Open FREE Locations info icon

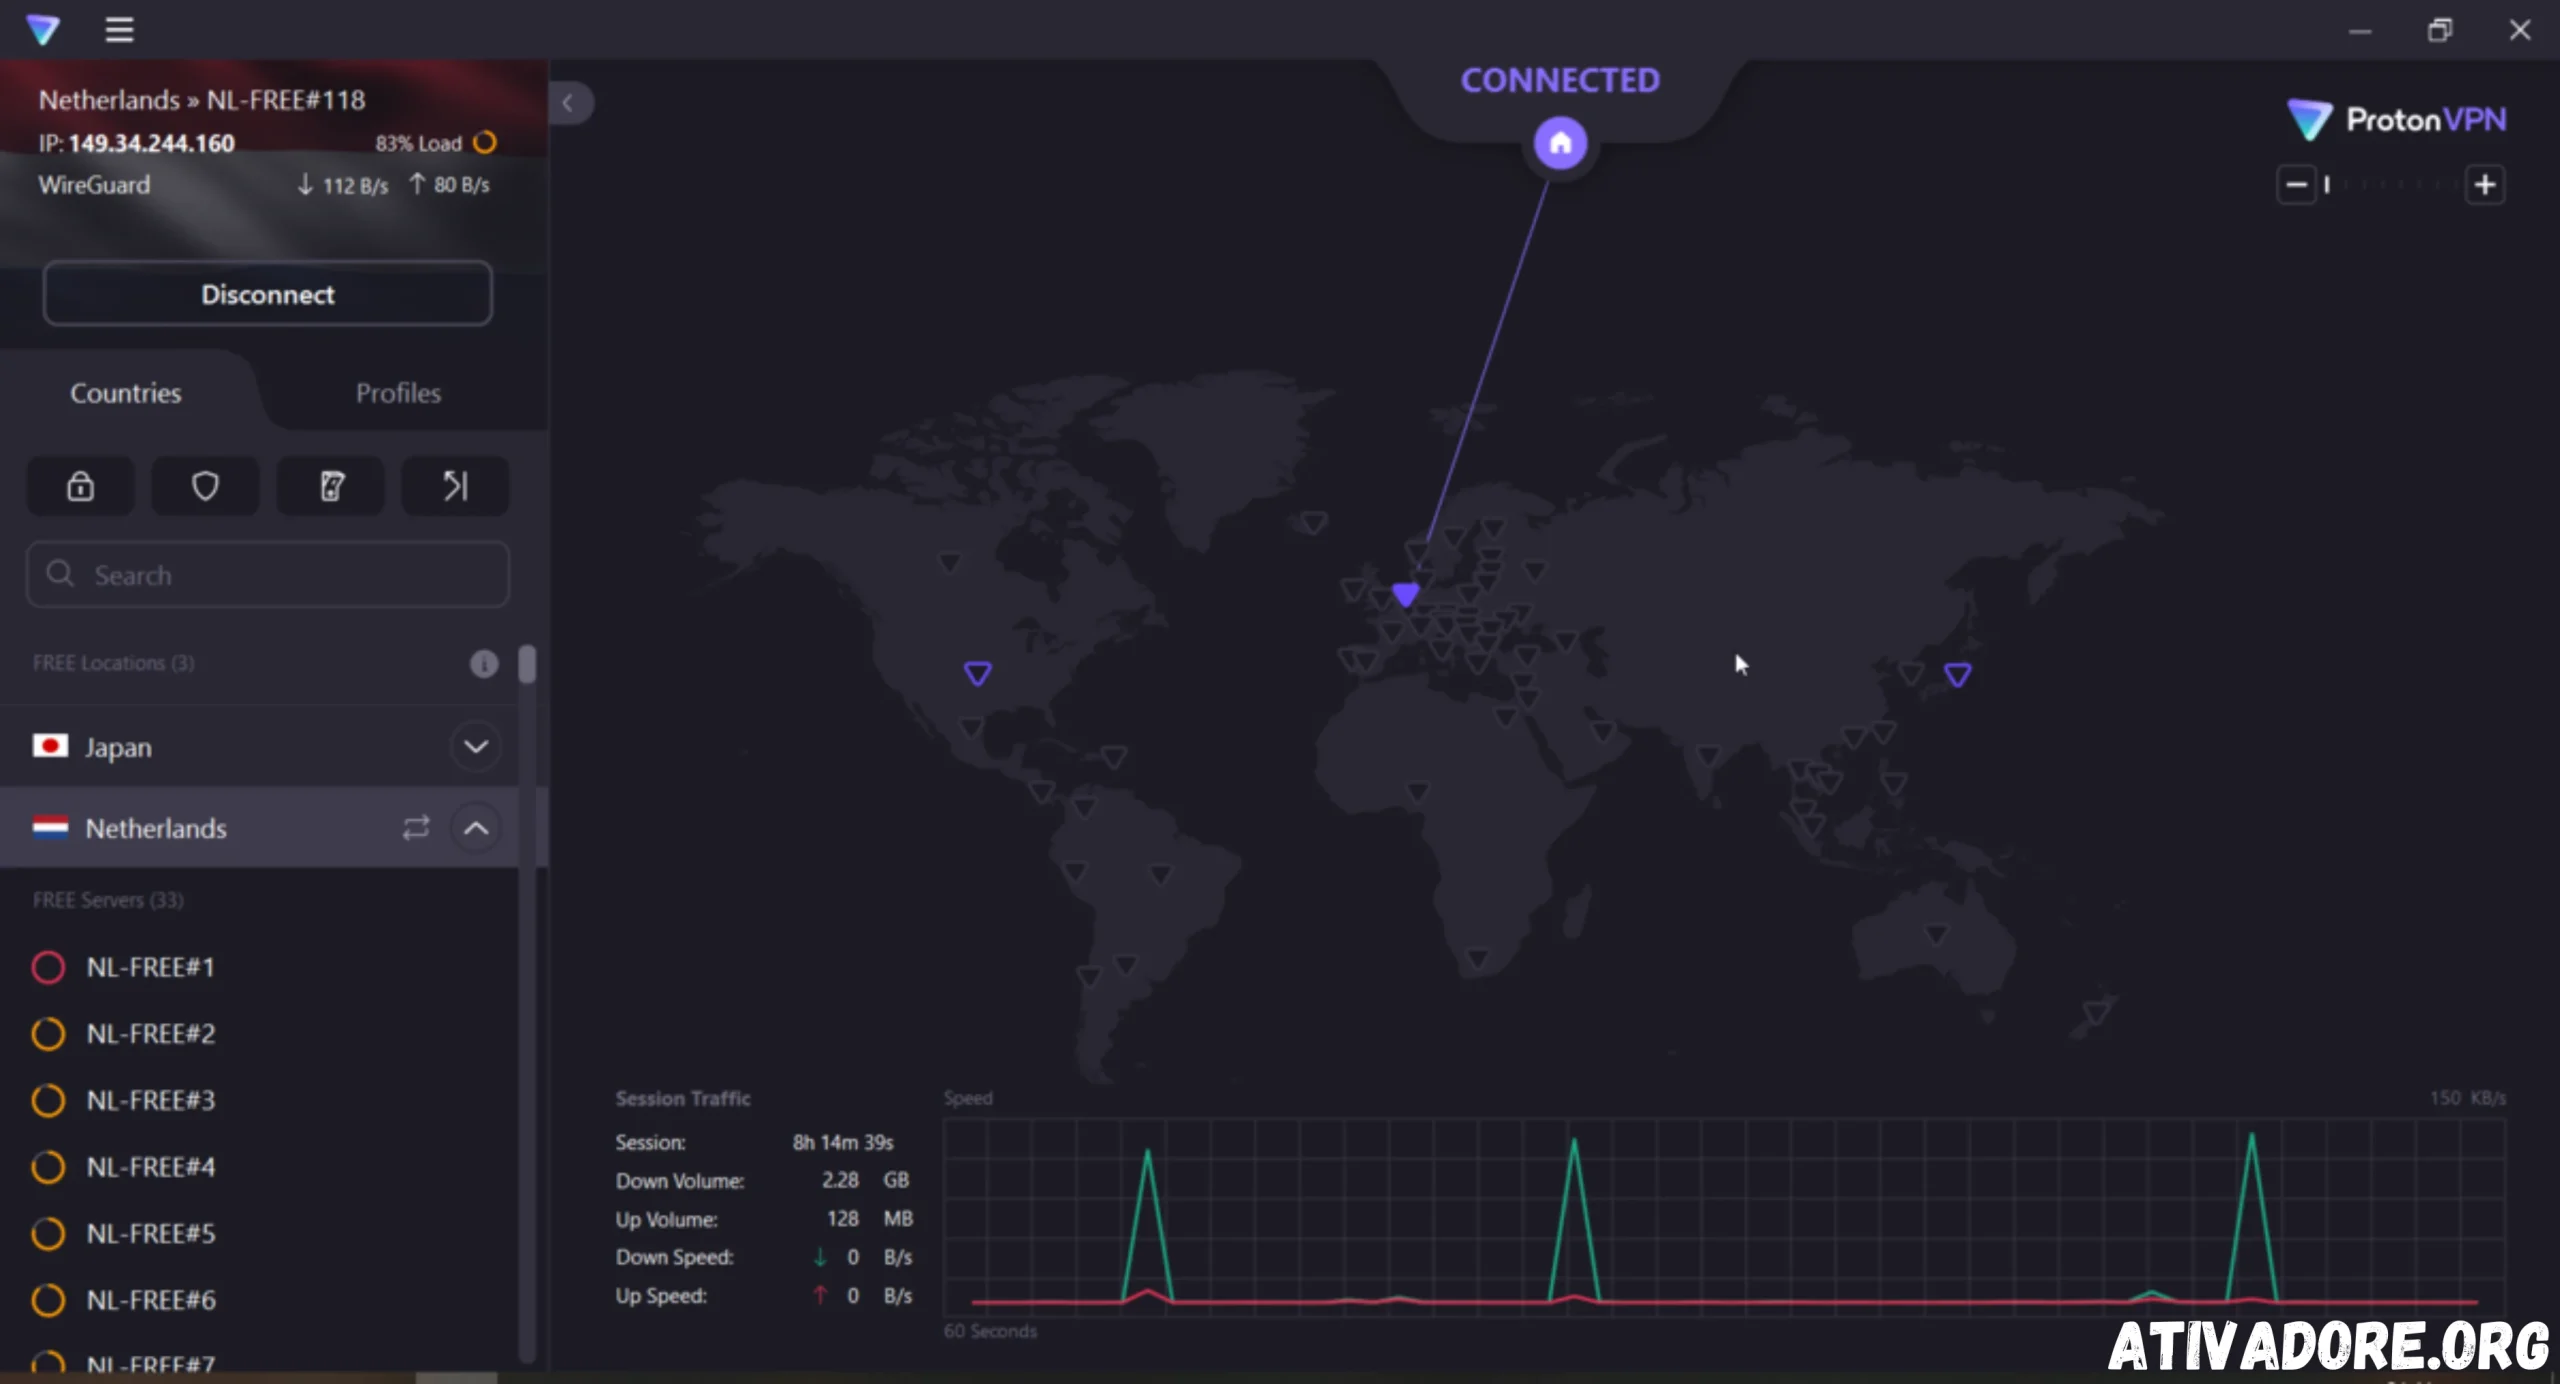[x=484, y=664]
